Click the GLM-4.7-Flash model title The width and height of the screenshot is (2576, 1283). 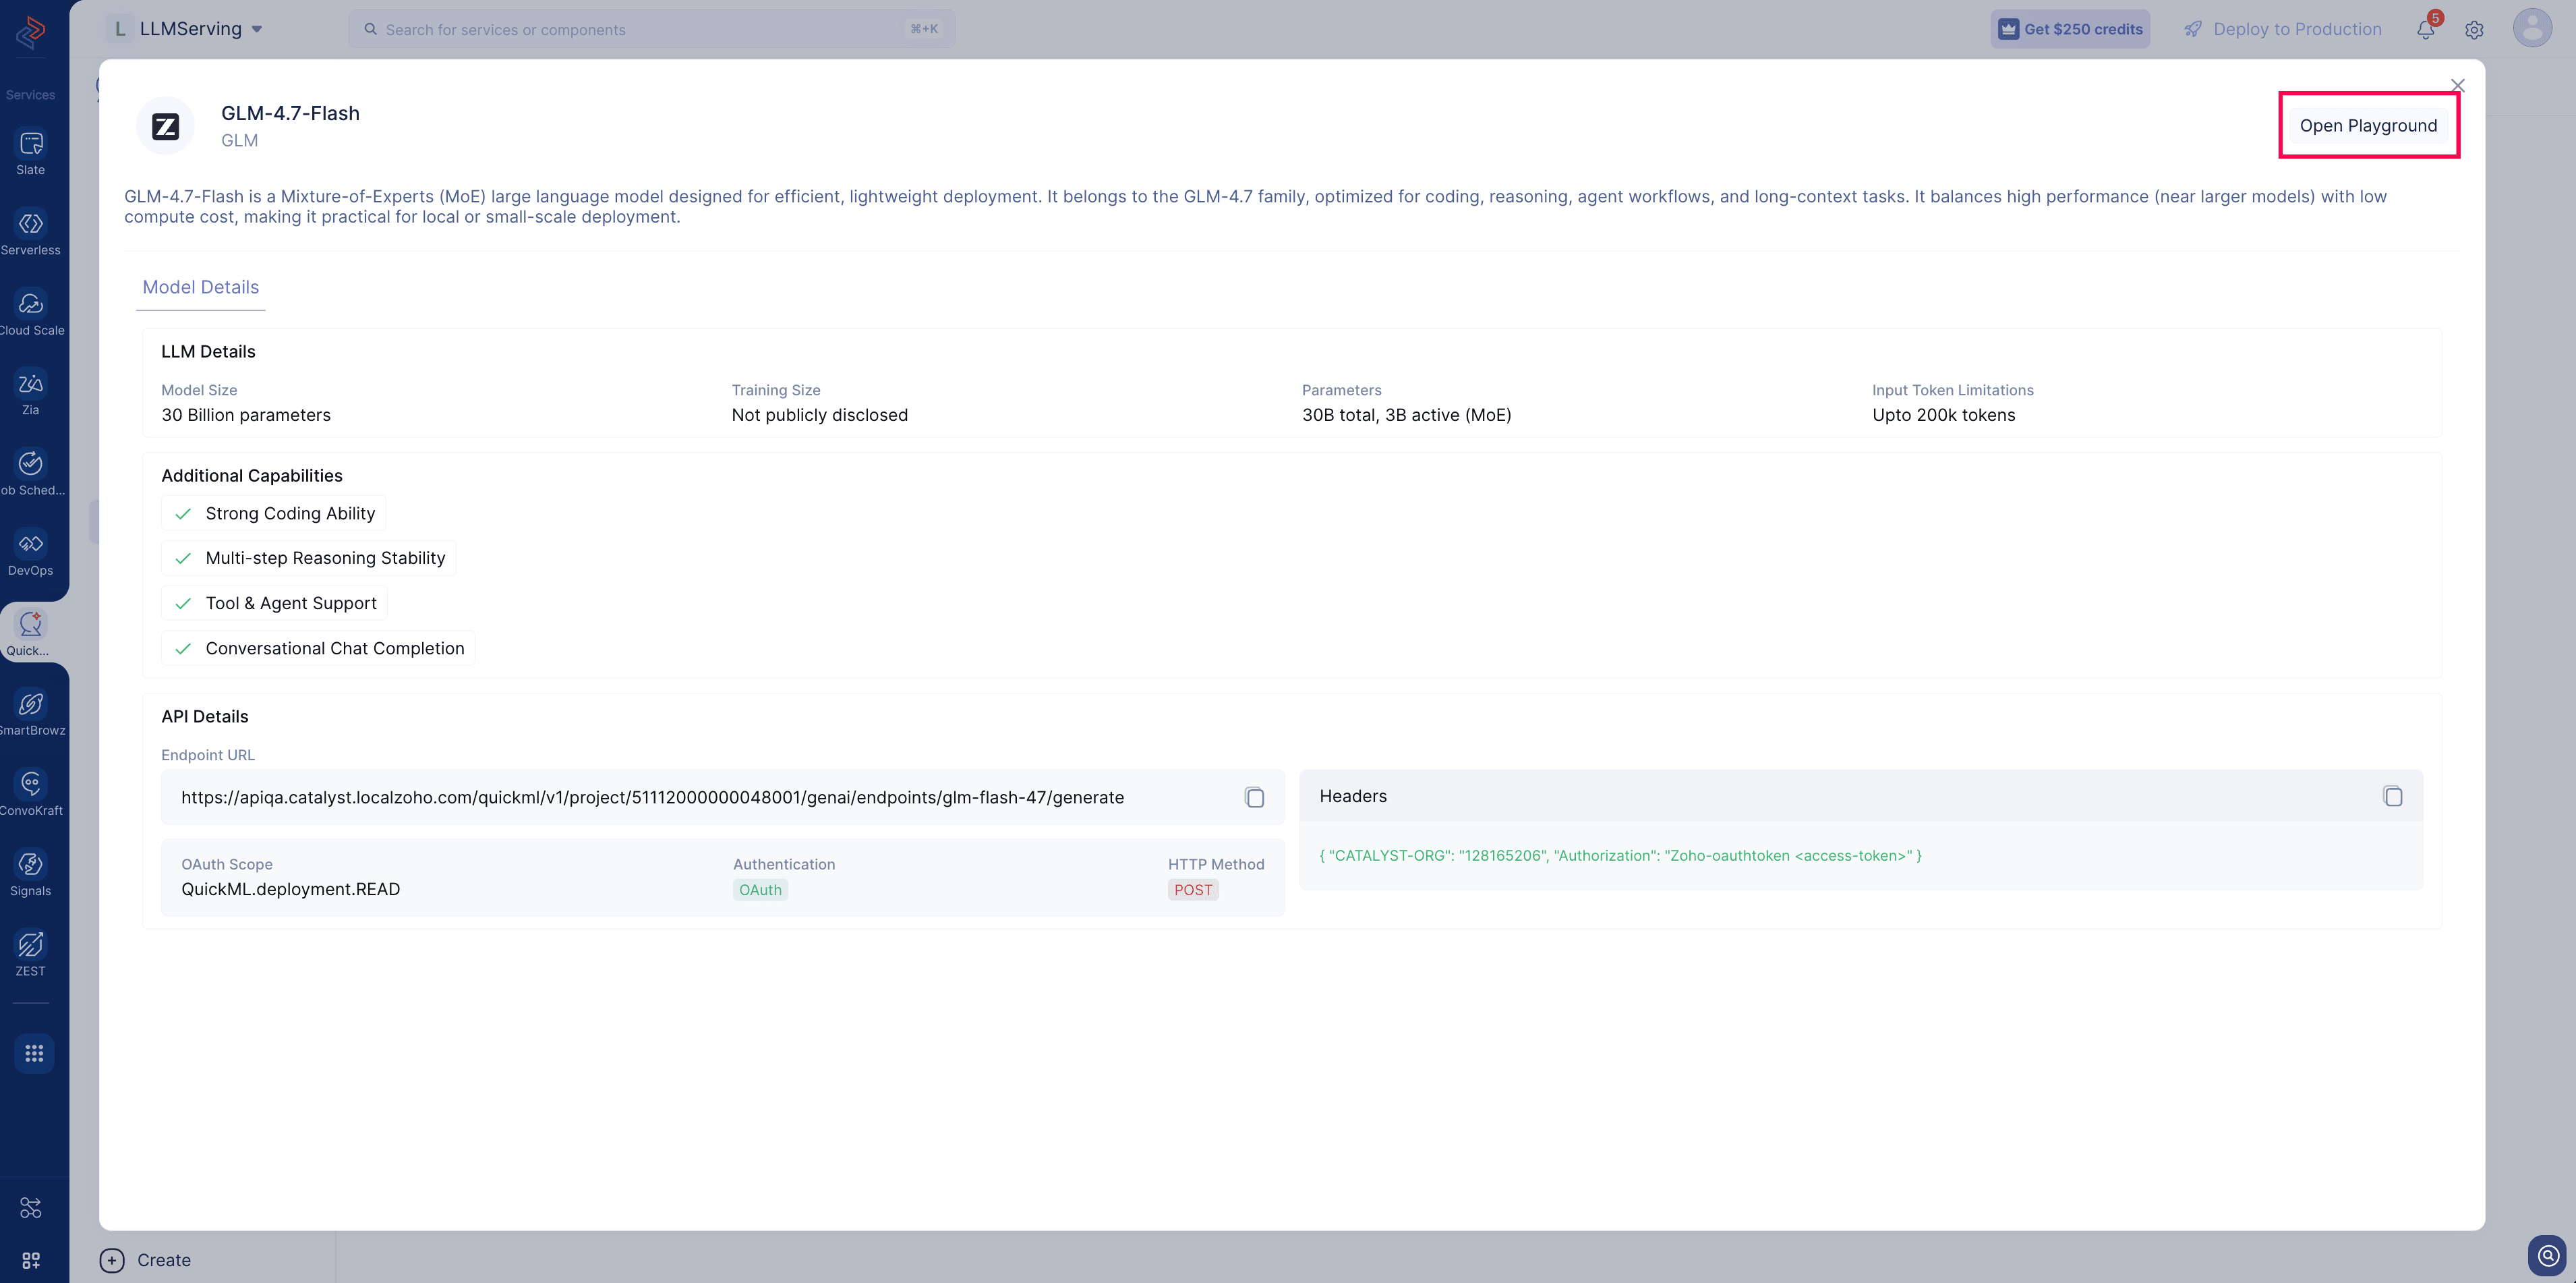tap(290, 113)
